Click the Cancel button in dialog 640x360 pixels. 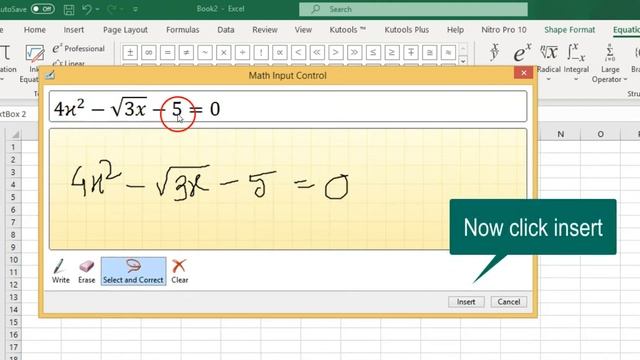pyautogui.click(x=509, y=302)
